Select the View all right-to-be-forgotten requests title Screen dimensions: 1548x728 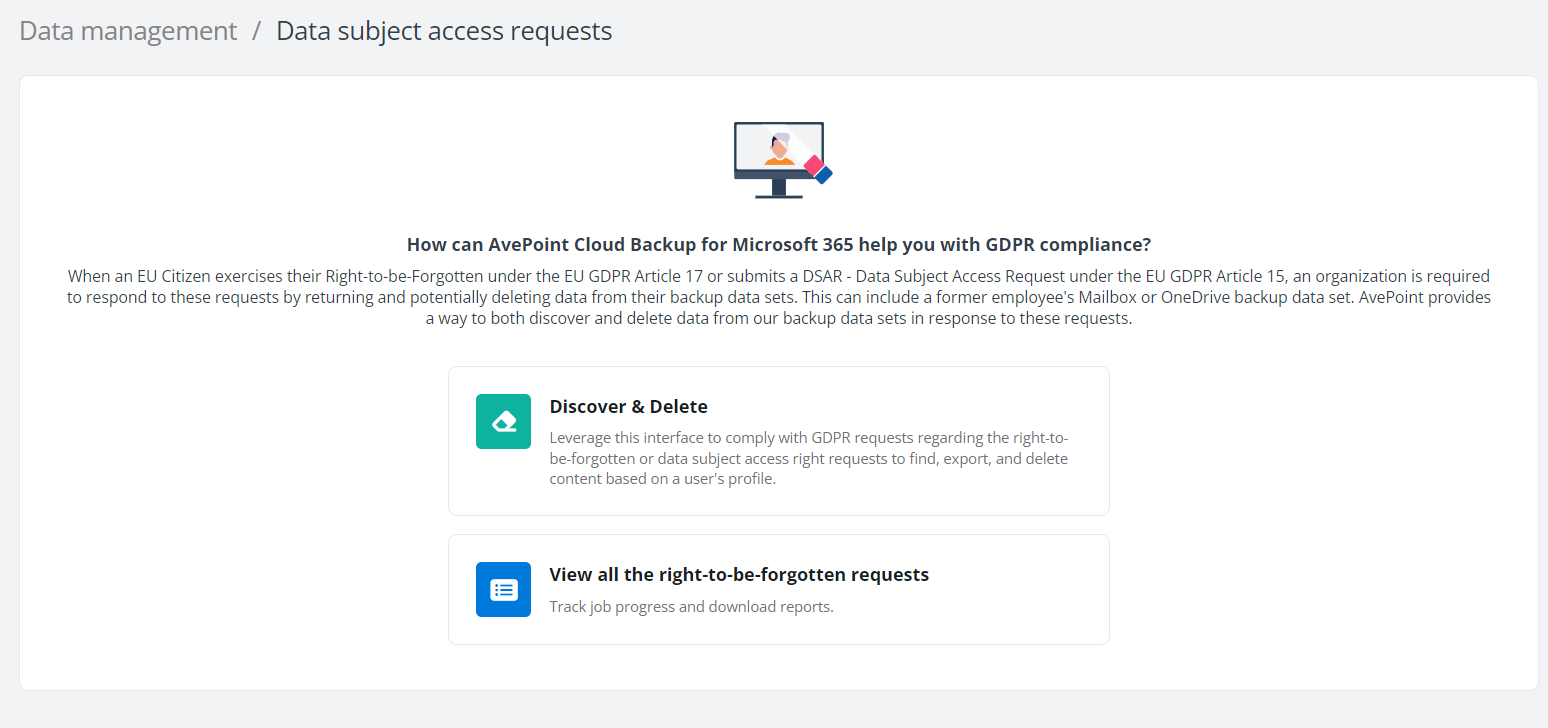[x=739, y=574]
